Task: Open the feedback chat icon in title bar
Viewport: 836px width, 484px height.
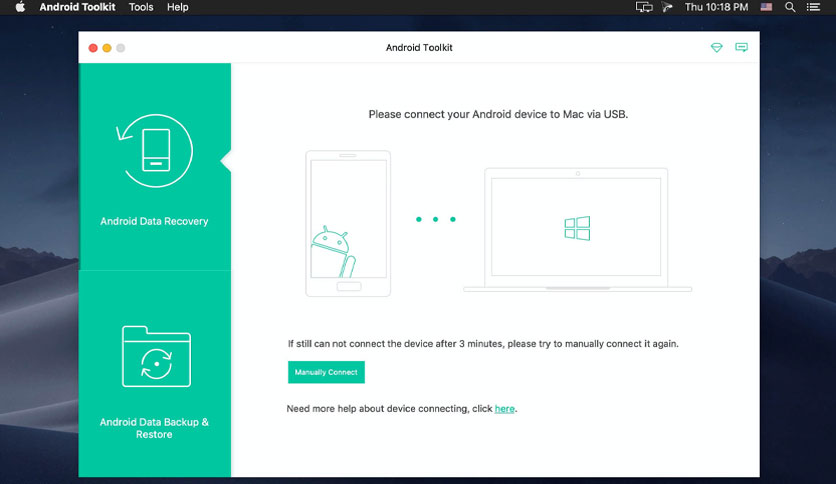Action: [741, 47]
